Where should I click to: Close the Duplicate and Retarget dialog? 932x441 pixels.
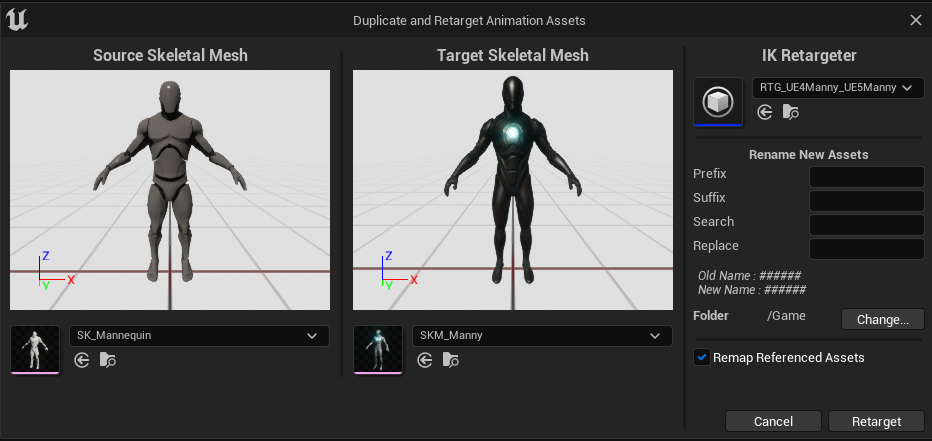915,20
